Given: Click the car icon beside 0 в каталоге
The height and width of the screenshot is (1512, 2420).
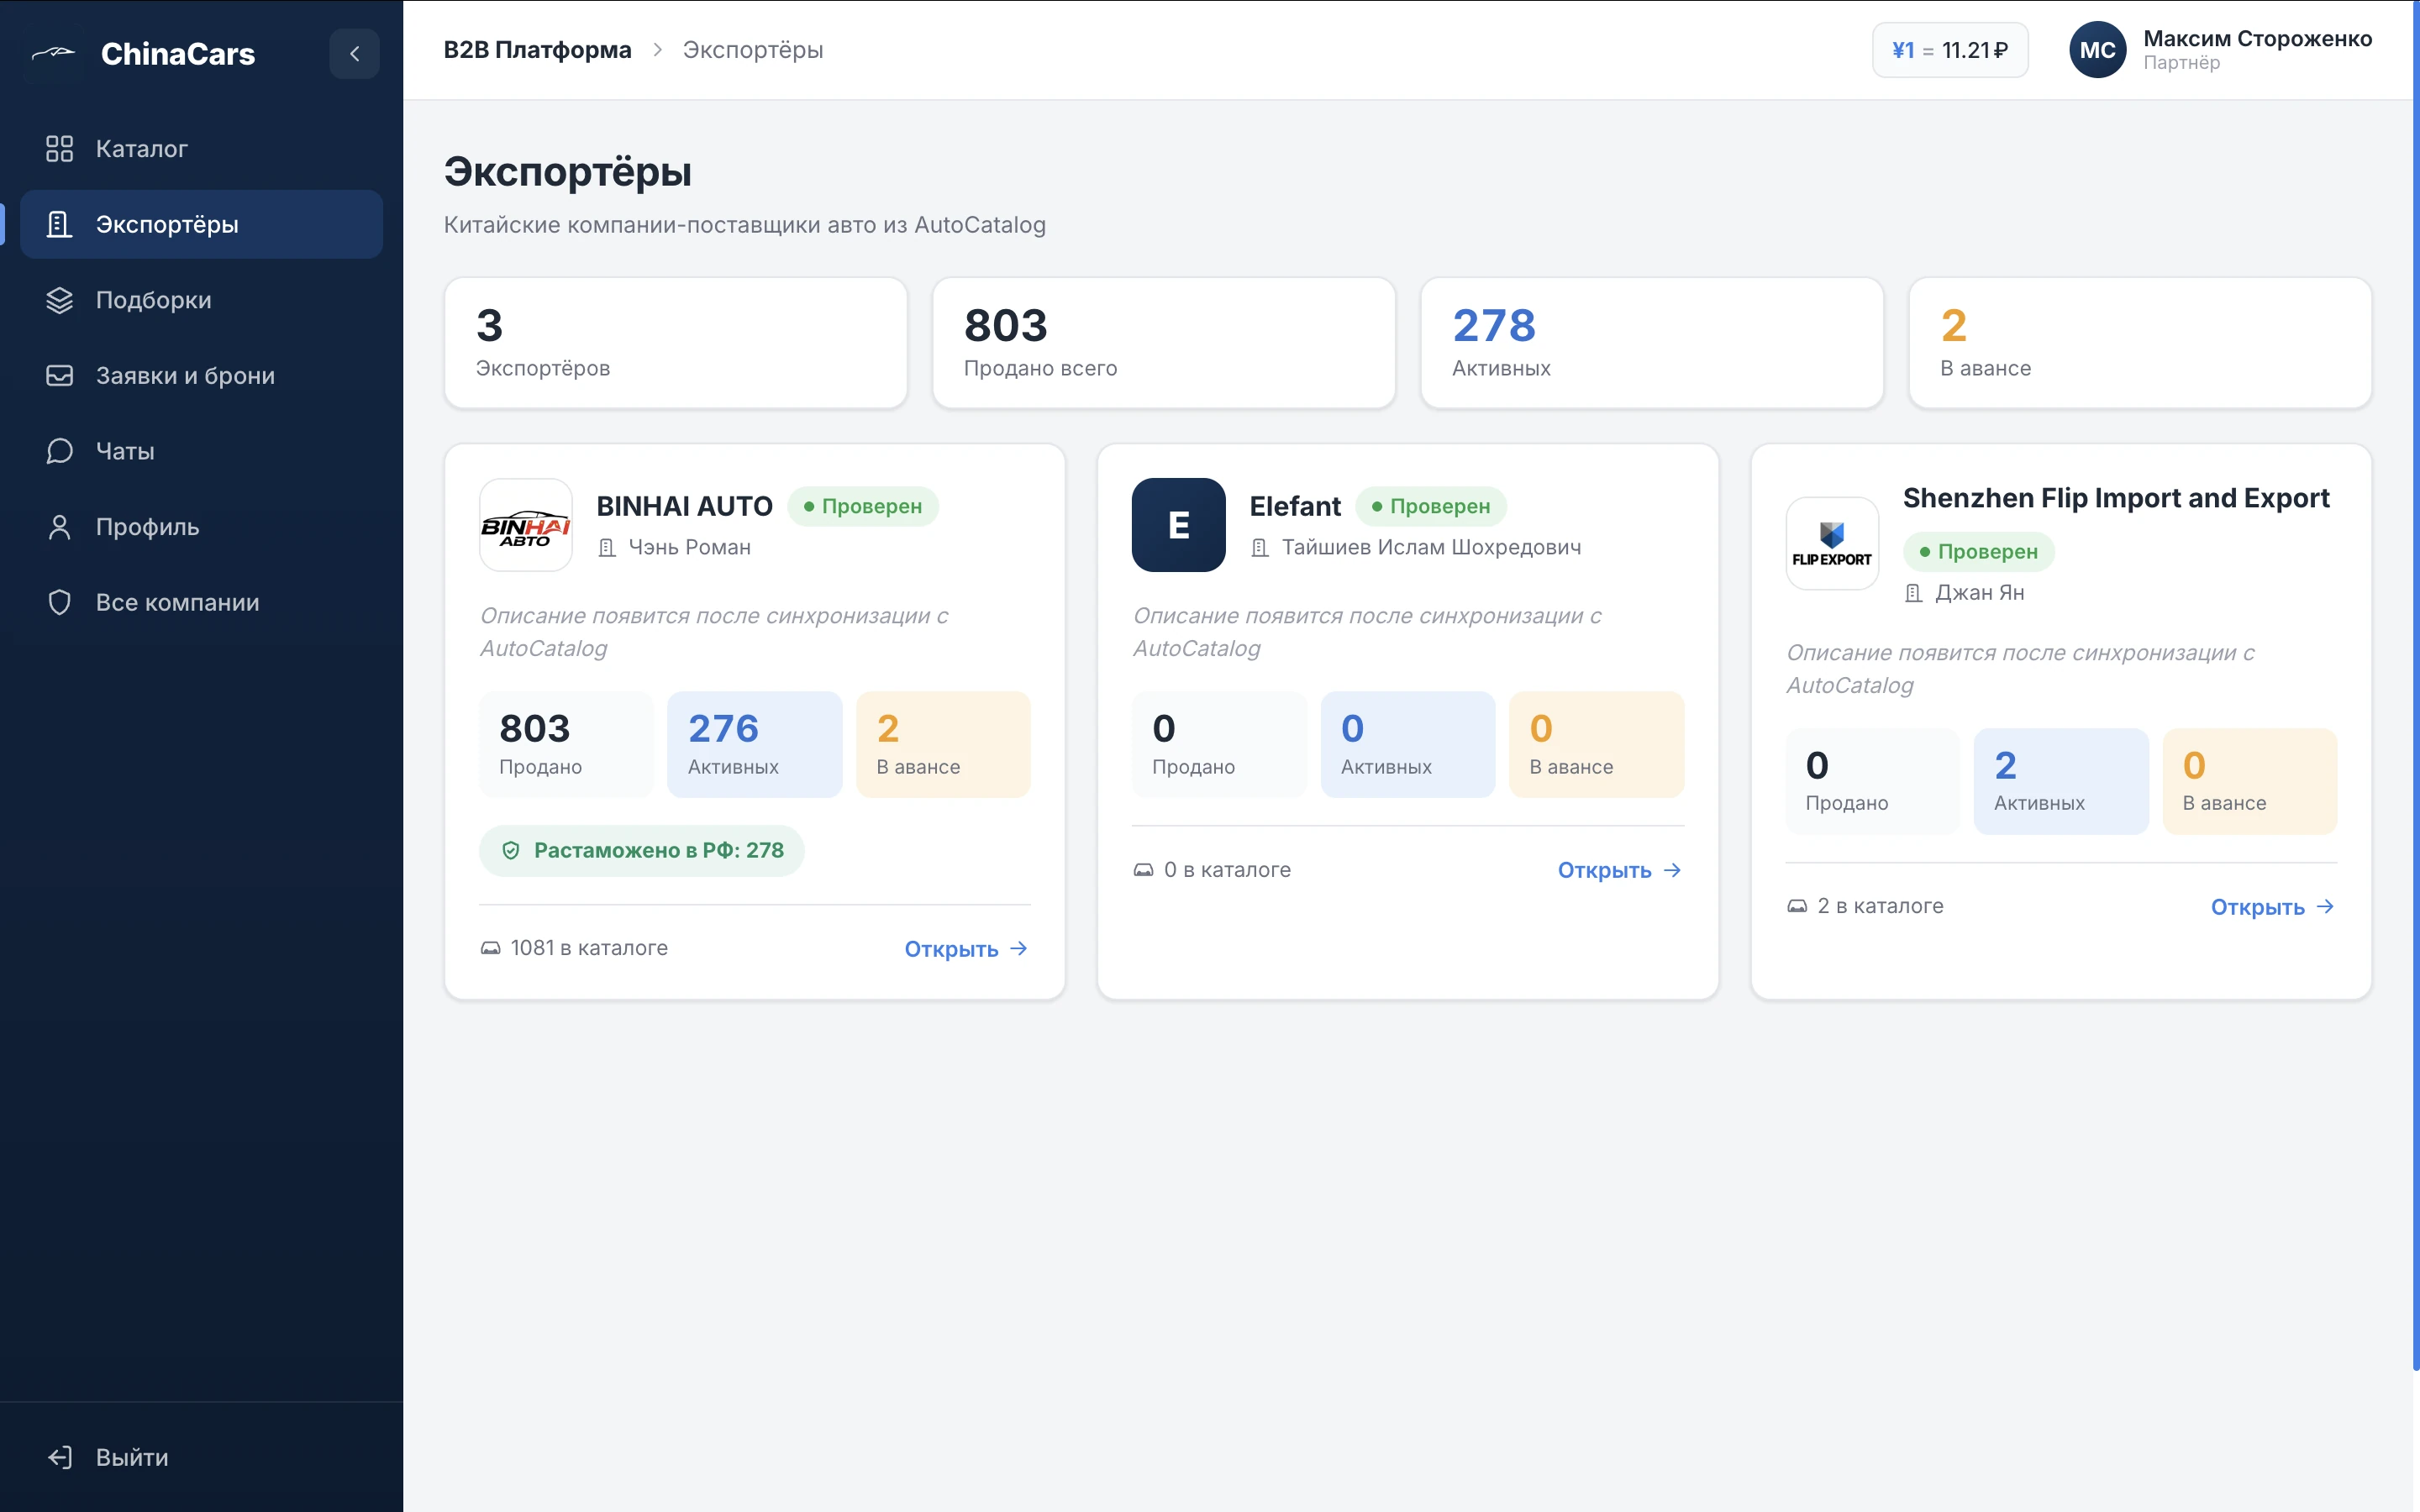Looking at the screenshot, I should click(x=1143, y=870).
